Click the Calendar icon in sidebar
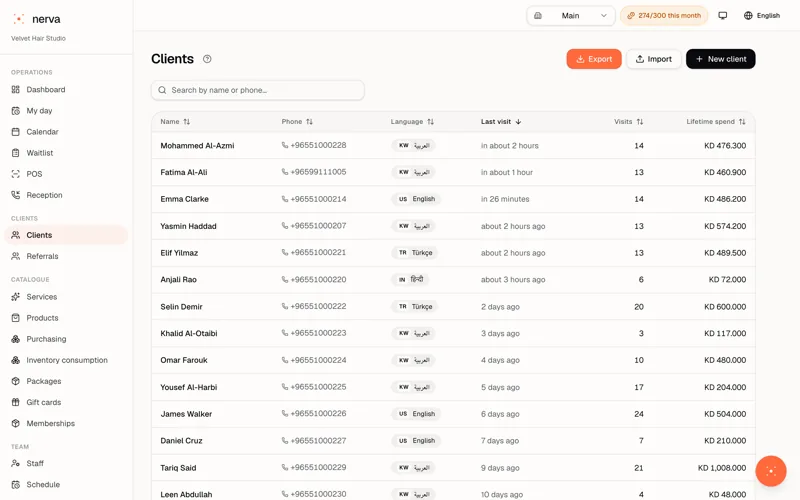This screenshot has height=500, width=800. pyautogui.click(x=16, y=132)
